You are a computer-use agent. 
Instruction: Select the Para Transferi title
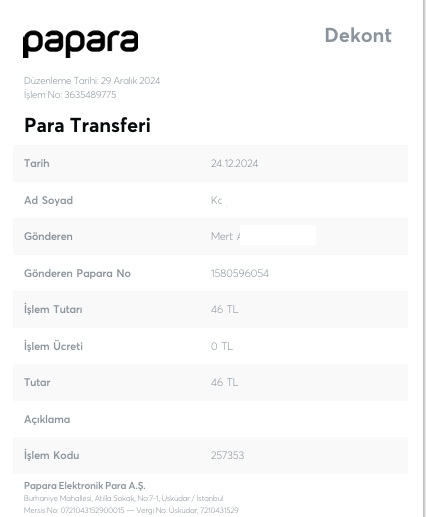(87, 126)
